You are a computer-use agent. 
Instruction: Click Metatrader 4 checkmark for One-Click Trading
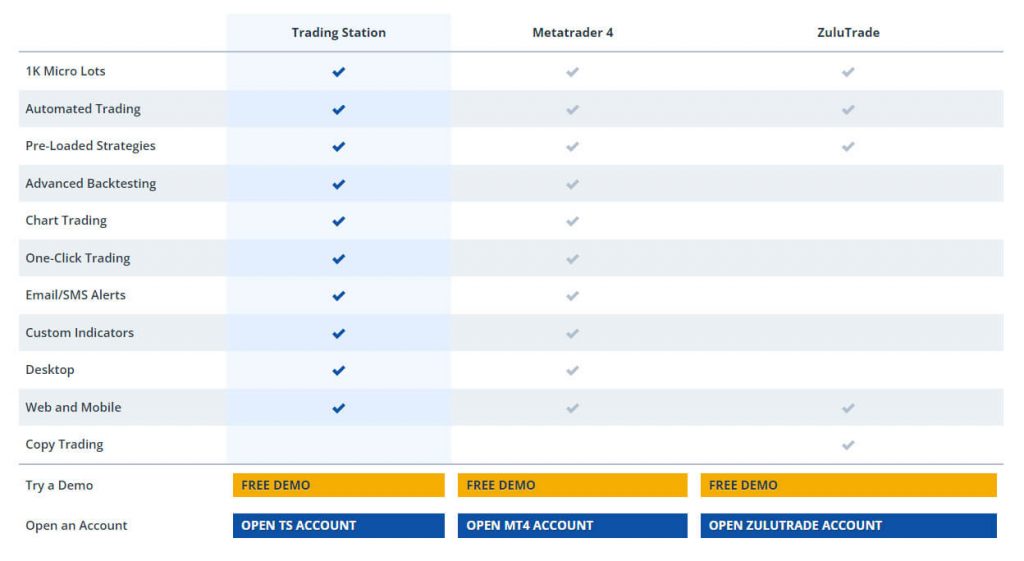pyautogui.click(x=572, y=259)
